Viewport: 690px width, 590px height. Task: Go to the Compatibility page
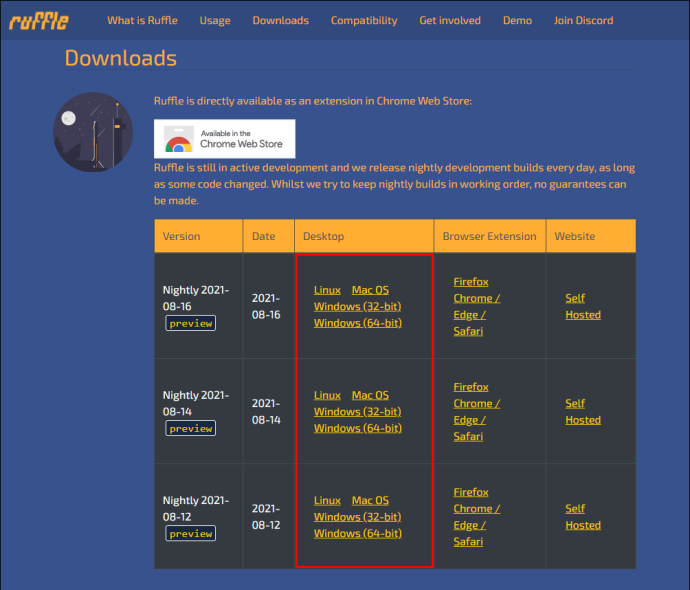point(364,21)
